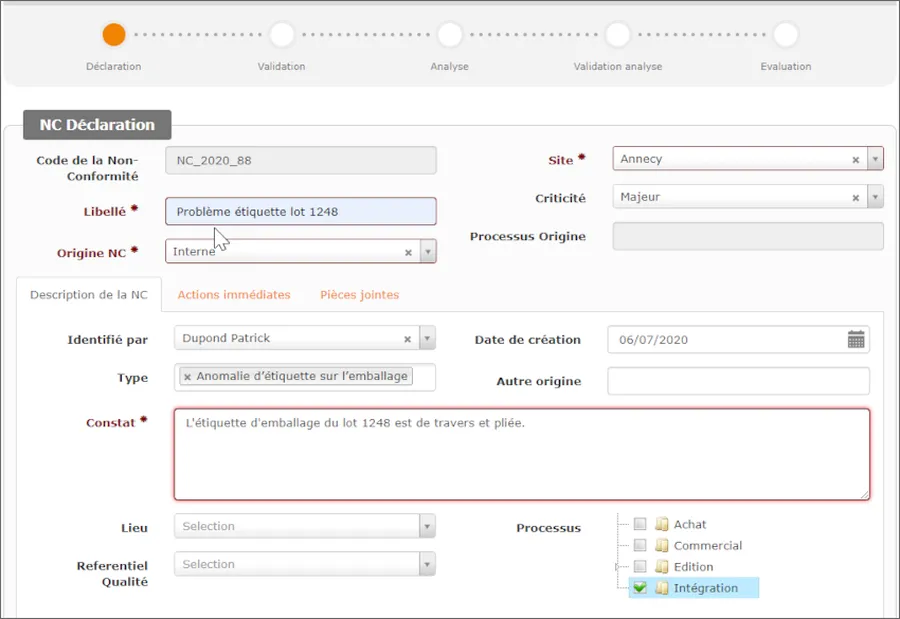The height and width of the screenshot is (619, 900).
Task: Clear the Majeur criticité value
Action: (857, 196)
